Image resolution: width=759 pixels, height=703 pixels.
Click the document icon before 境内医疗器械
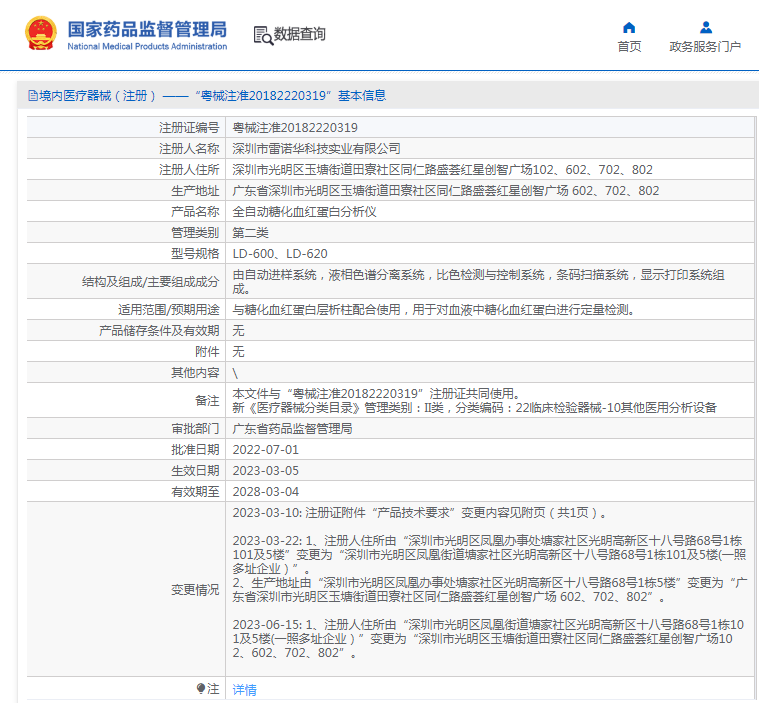pyautogui.click(x=32, y=96)
